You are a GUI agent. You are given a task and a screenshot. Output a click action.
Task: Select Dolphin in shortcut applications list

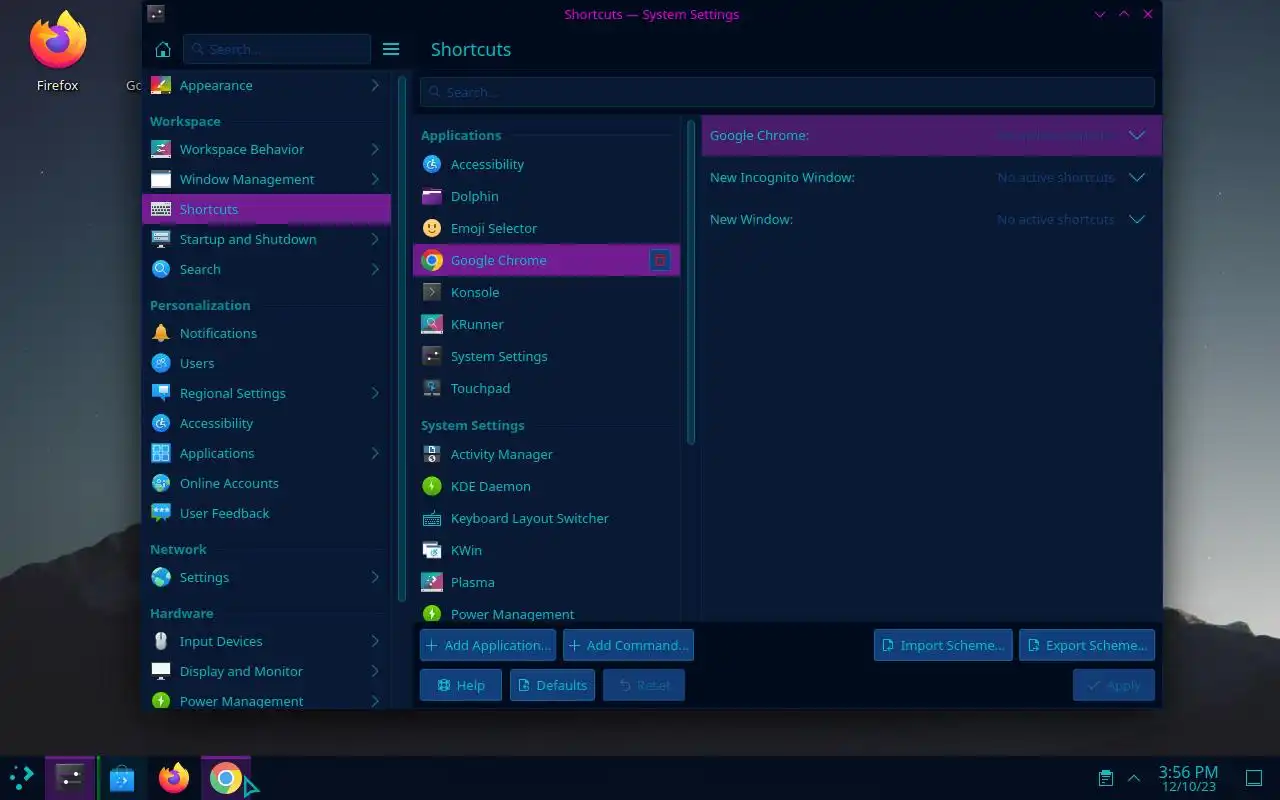[546, 196]
